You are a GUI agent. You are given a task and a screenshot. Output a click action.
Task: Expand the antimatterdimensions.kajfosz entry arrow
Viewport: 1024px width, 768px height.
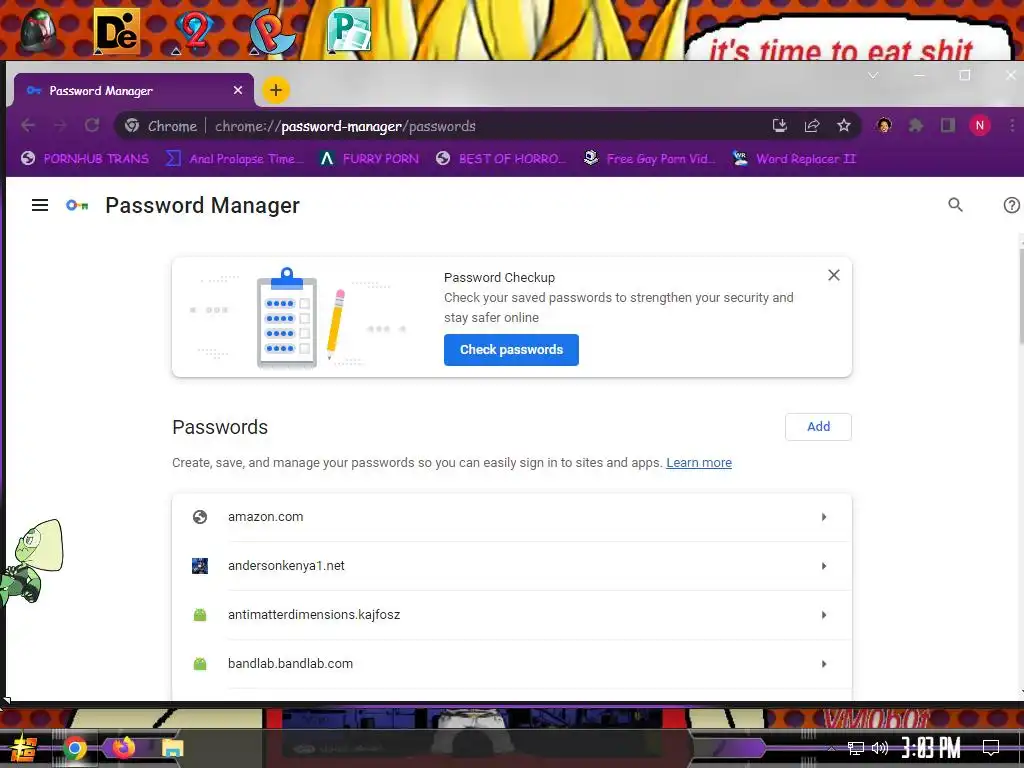click(x=824, y=615)
